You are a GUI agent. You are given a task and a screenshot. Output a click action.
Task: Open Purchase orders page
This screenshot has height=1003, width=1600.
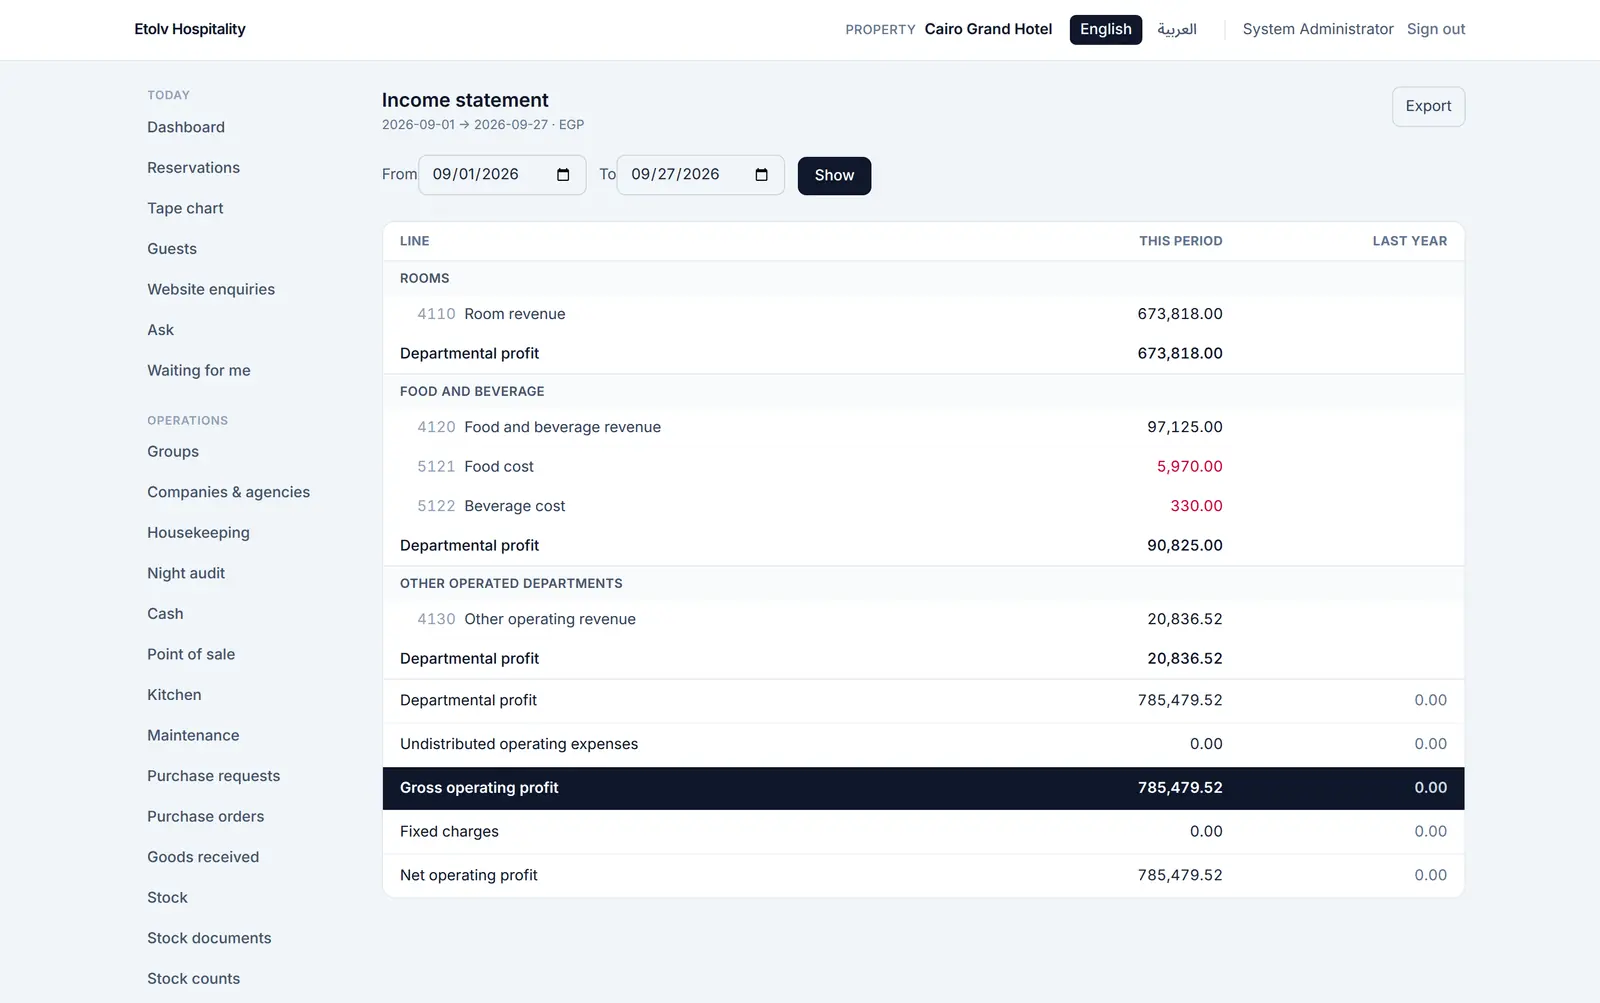(x=205, y=817)
